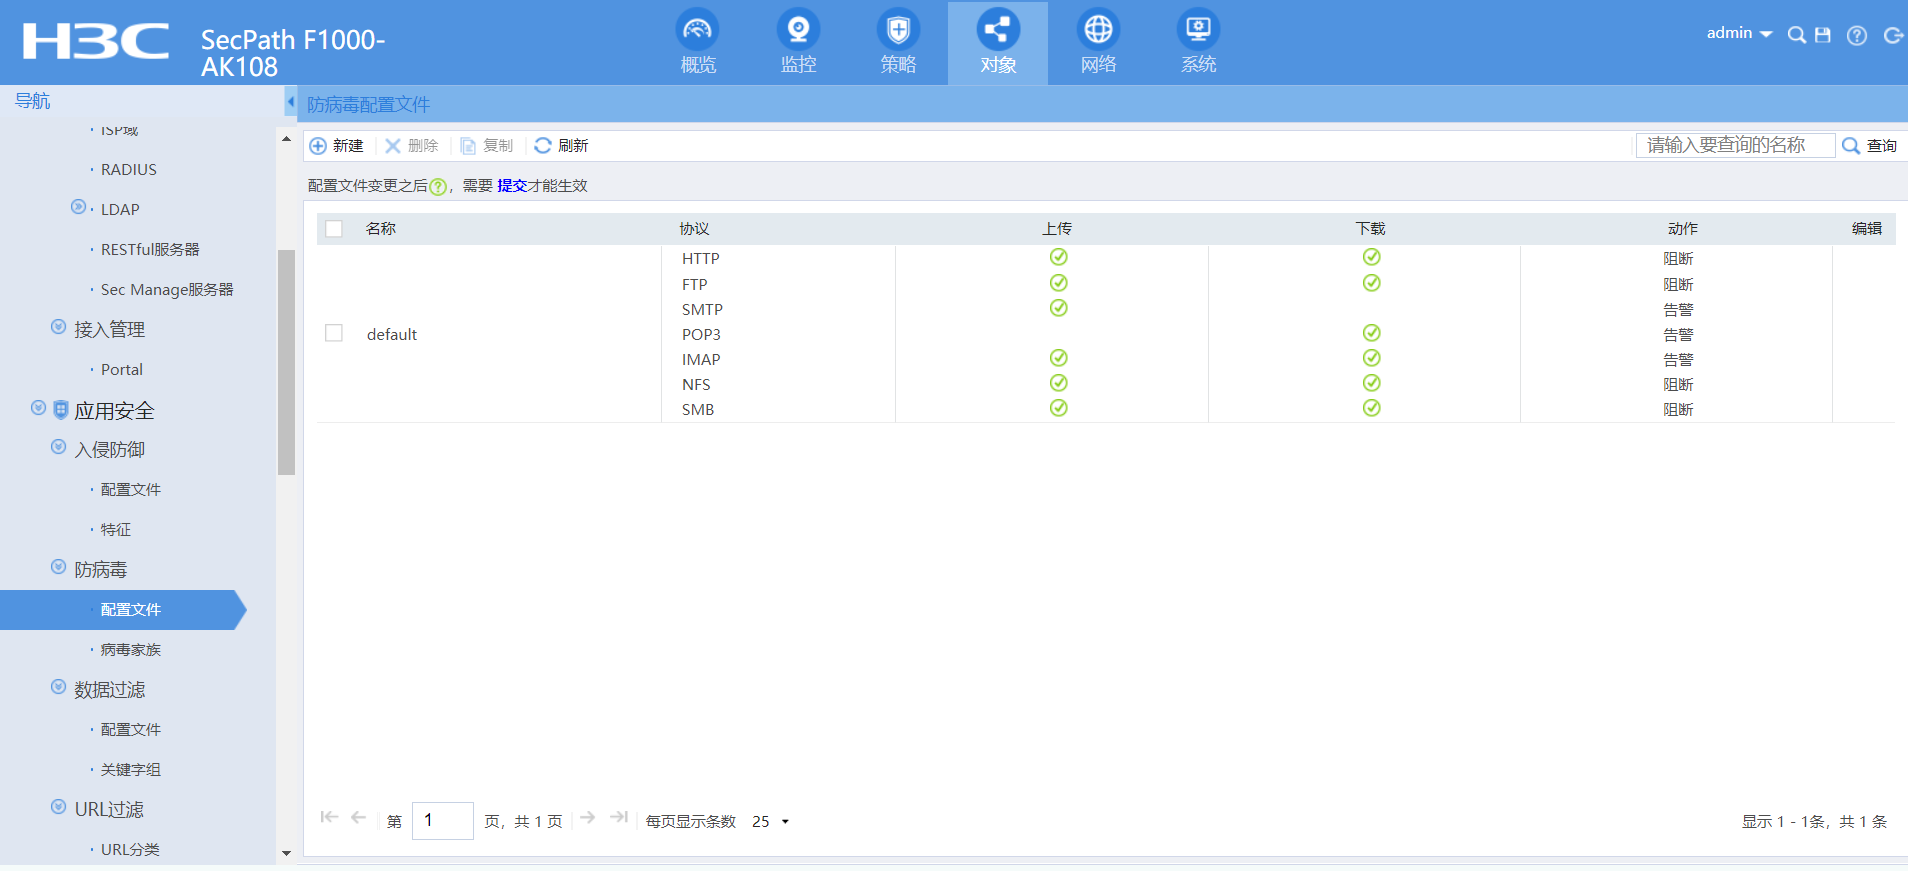The height and width of the screenshot is (871, 1908).
Task: Click the IMAP upload check icon
Action: pyautogui.click(x=1059, y=358)
